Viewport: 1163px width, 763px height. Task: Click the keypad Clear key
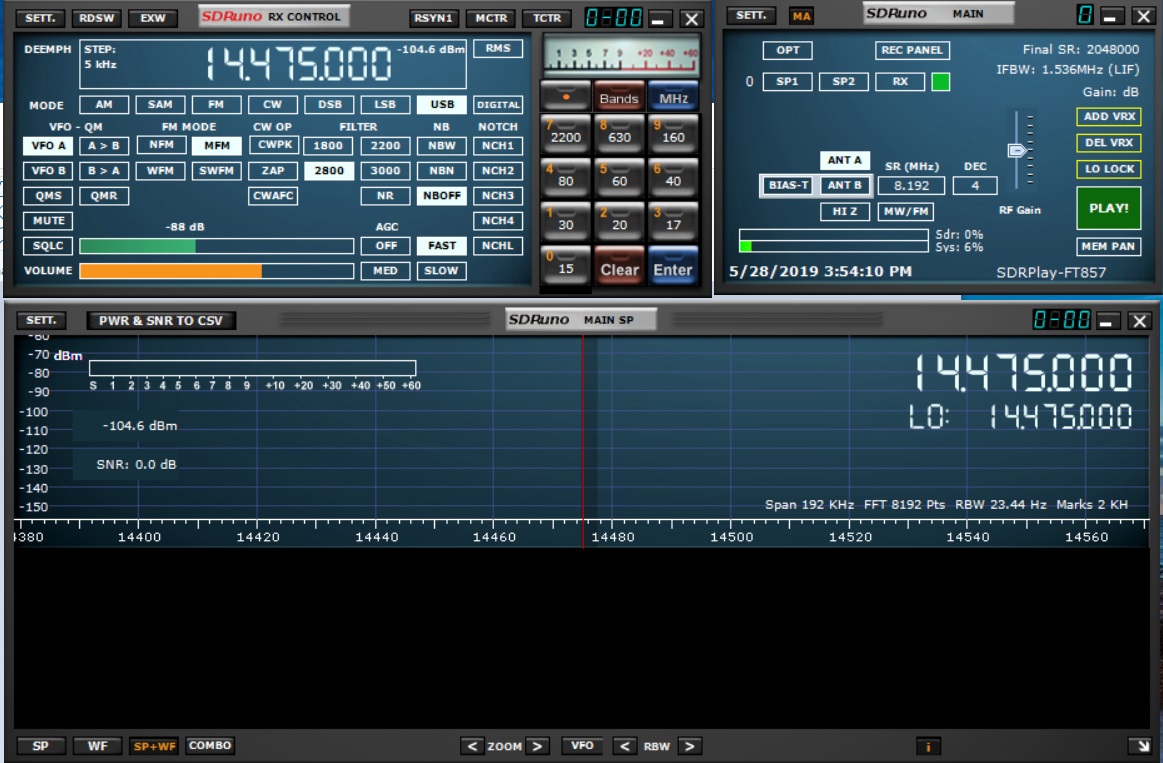point(619,267)
